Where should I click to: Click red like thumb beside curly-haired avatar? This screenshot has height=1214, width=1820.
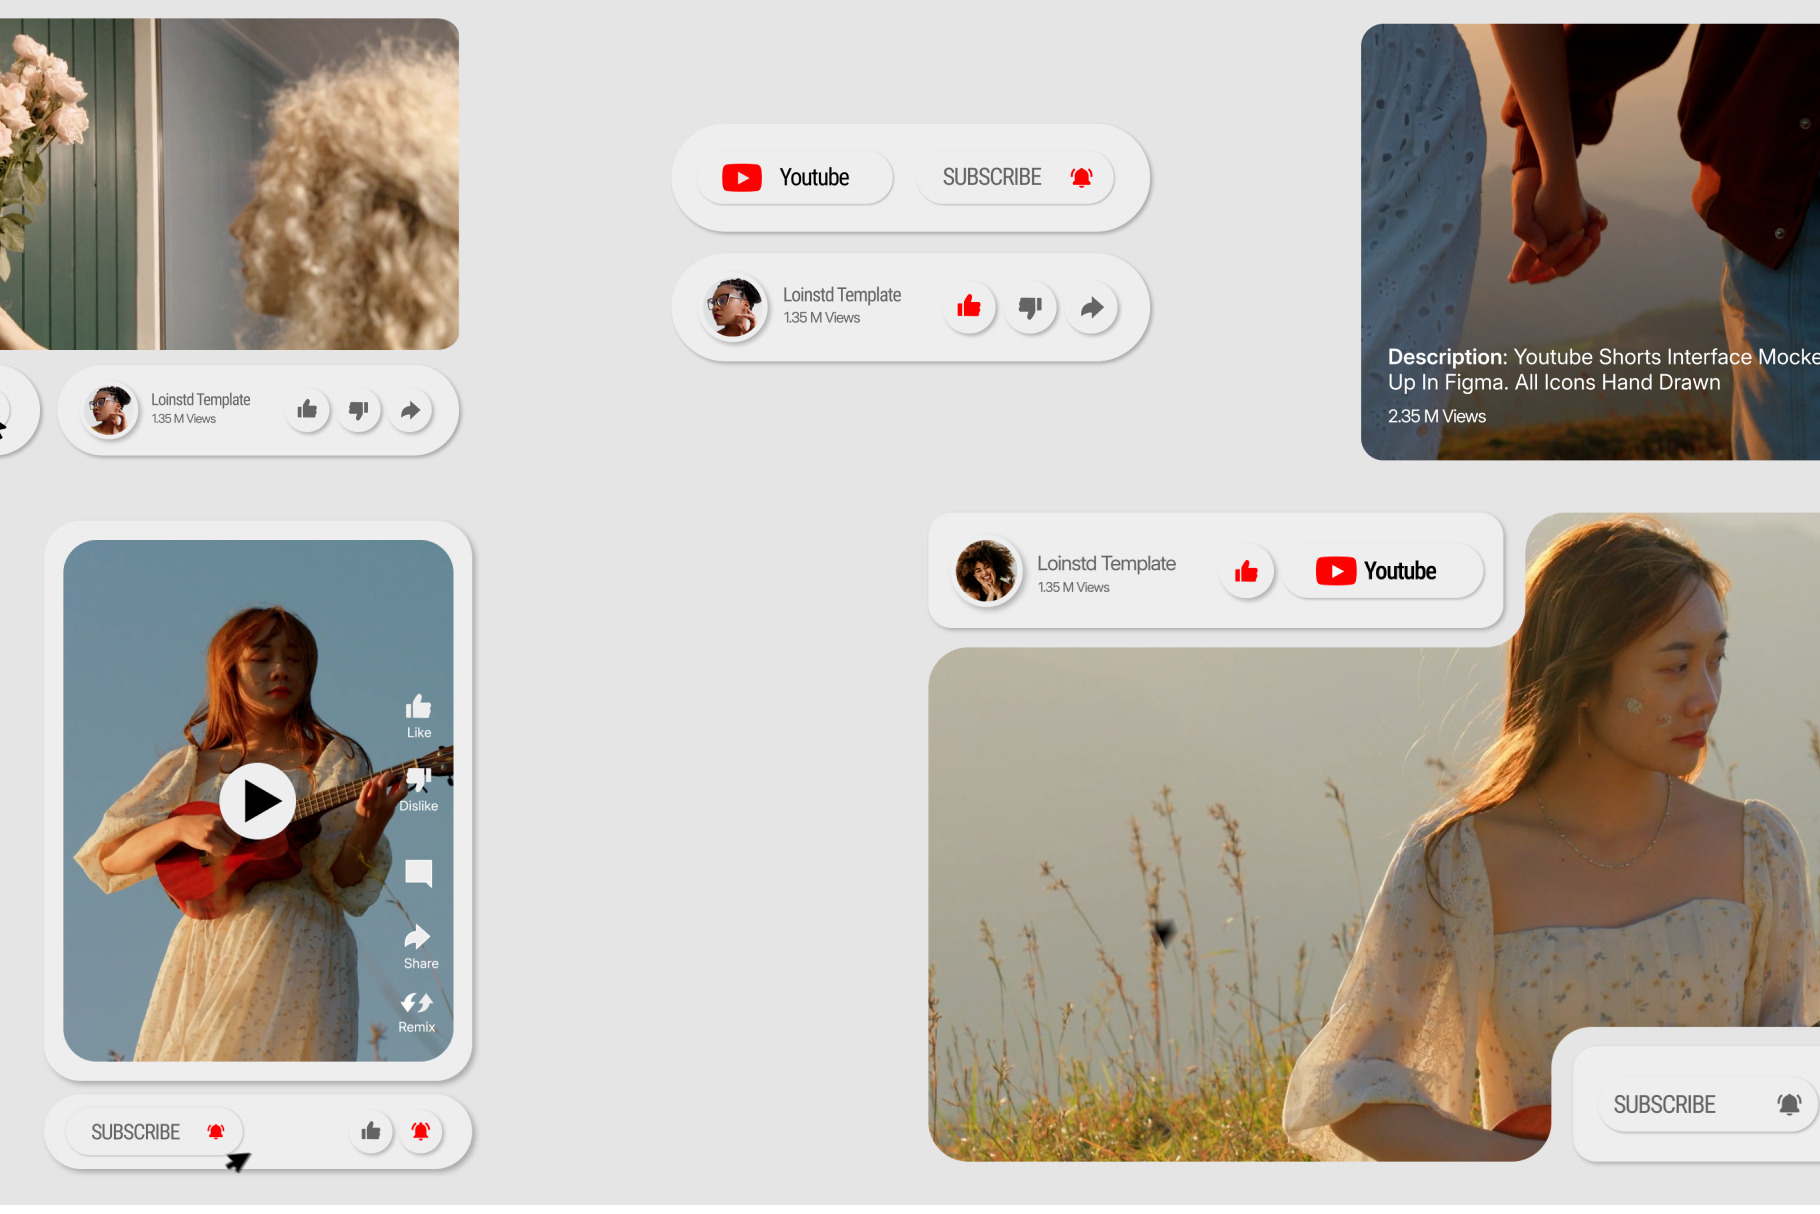[x=1246, y=571]
